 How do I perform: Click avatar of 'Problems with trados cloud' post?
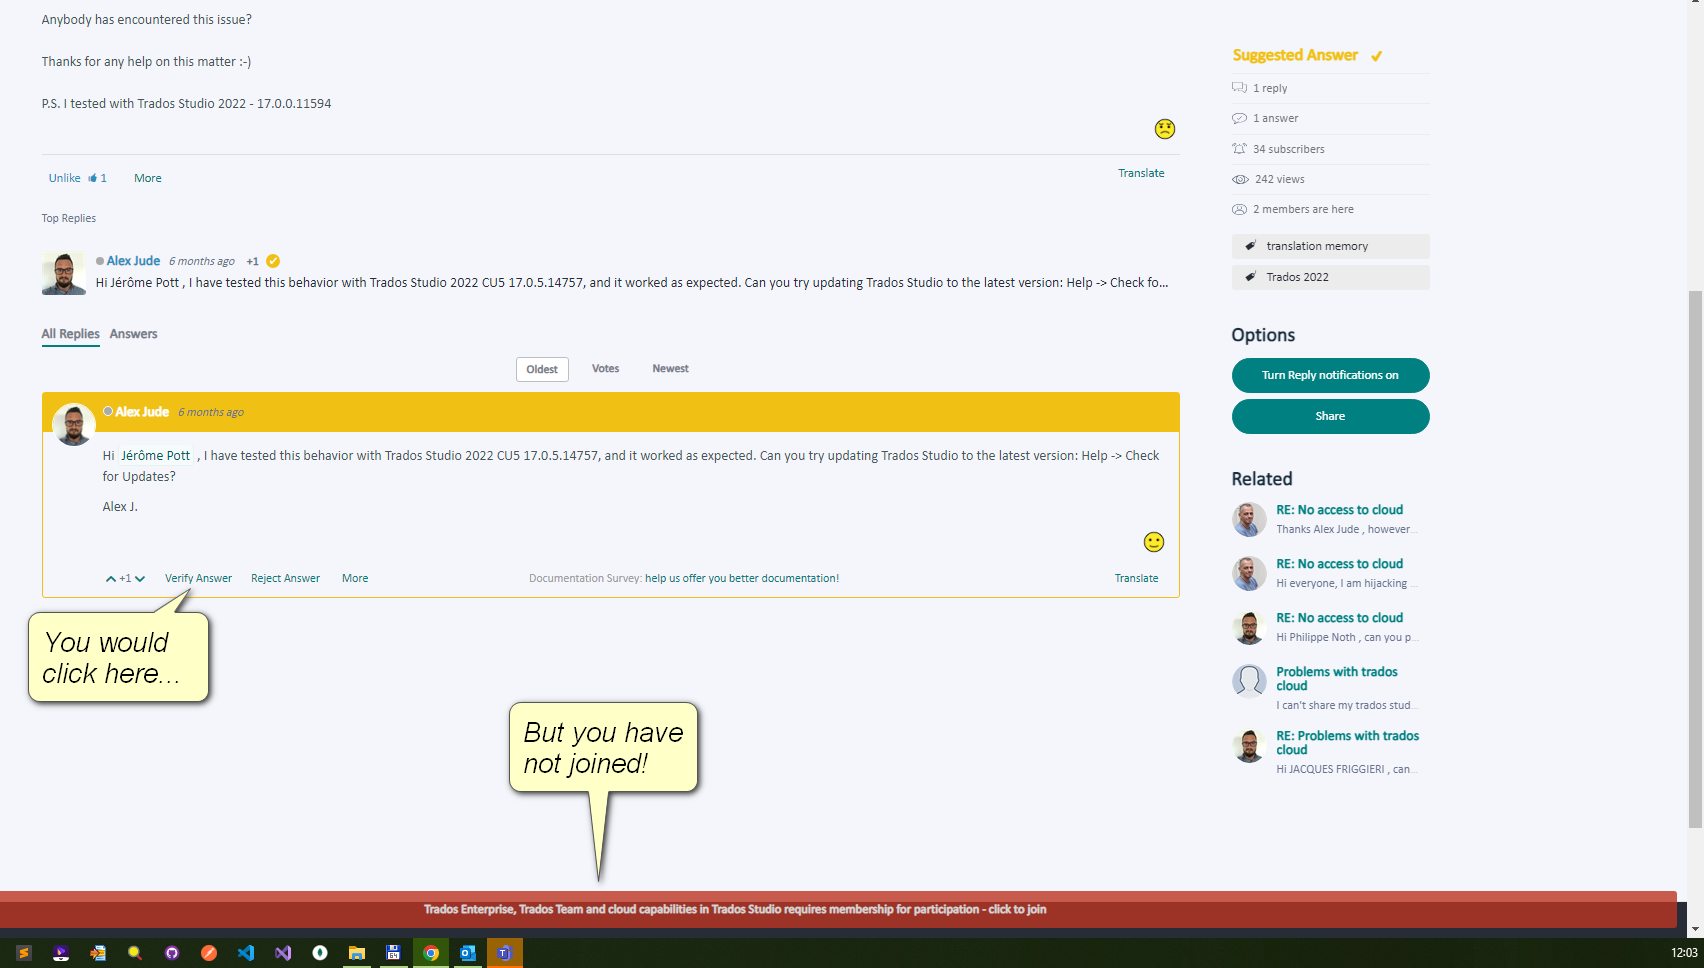[1249, 681]
